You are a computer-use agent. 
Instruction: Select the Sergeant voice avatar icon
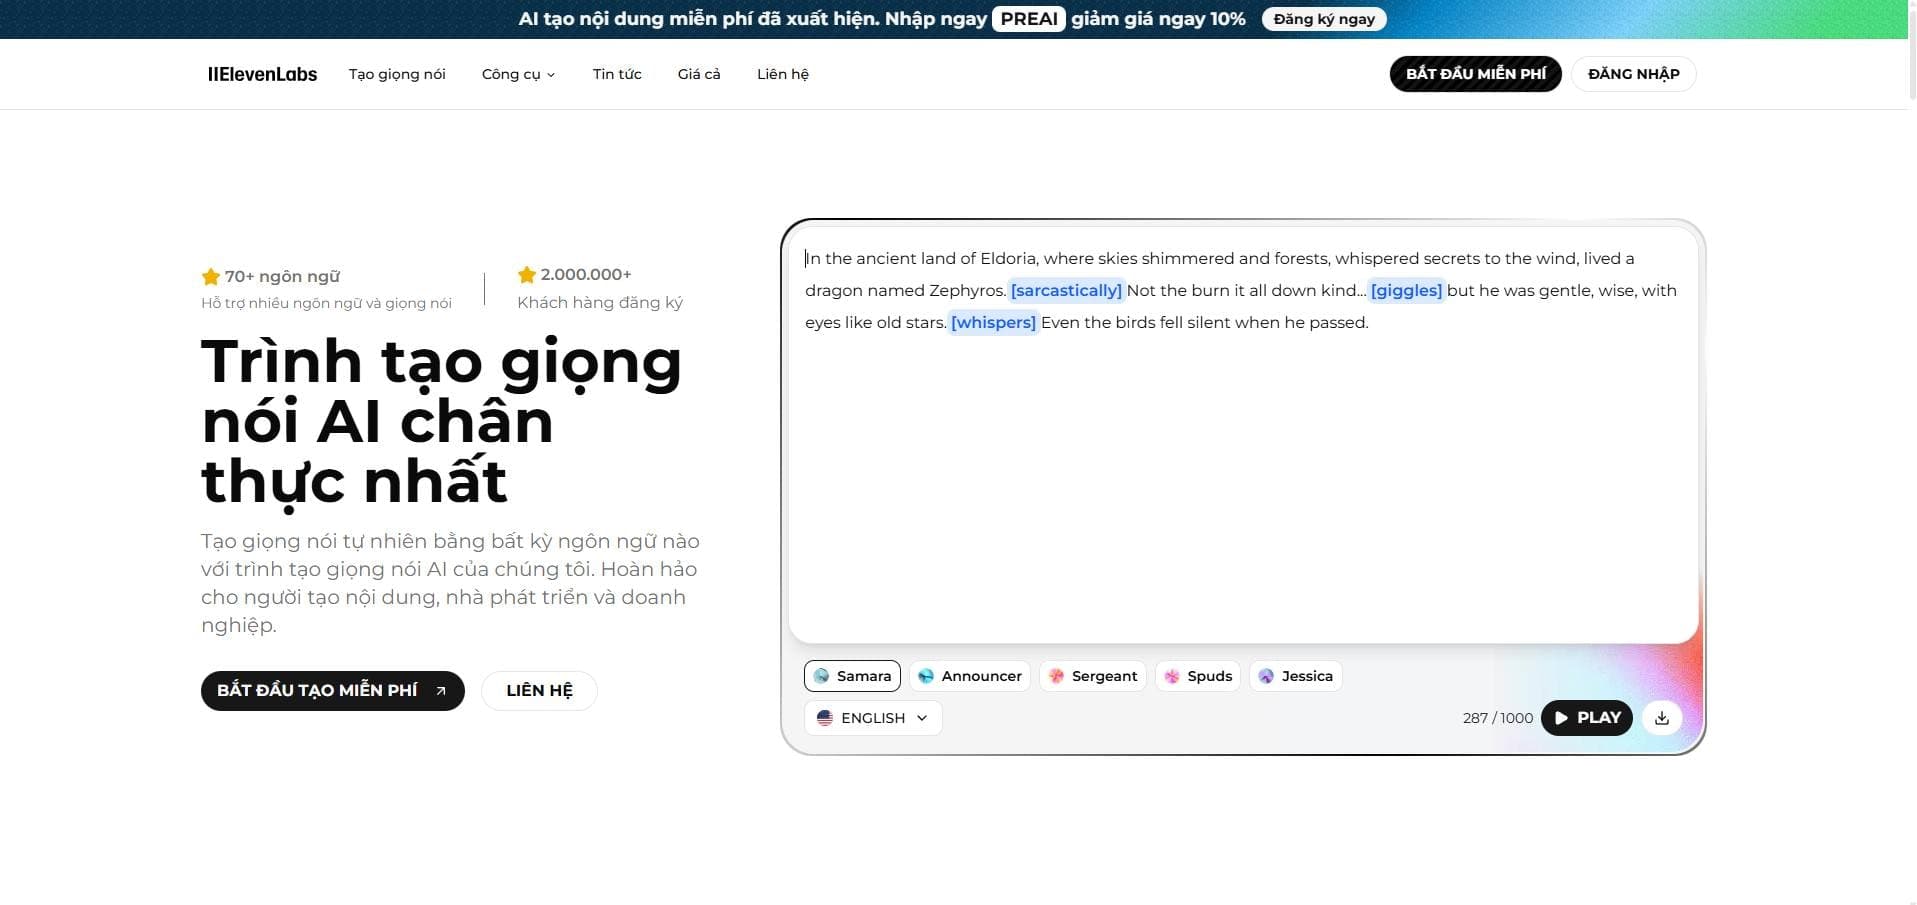click(1056, 676)
